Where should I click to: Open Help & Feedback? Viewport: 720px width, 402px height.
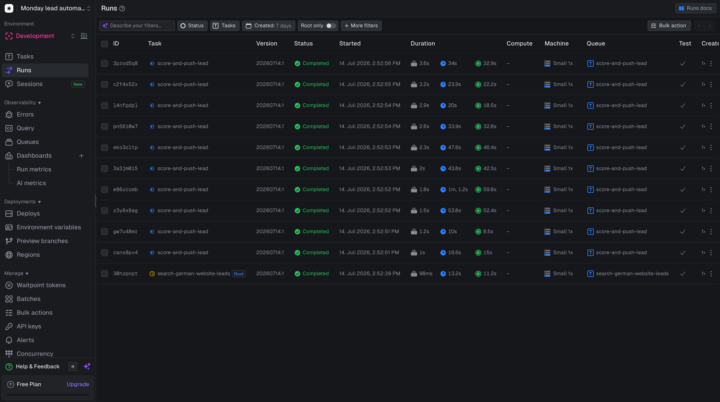coord(33,367)
